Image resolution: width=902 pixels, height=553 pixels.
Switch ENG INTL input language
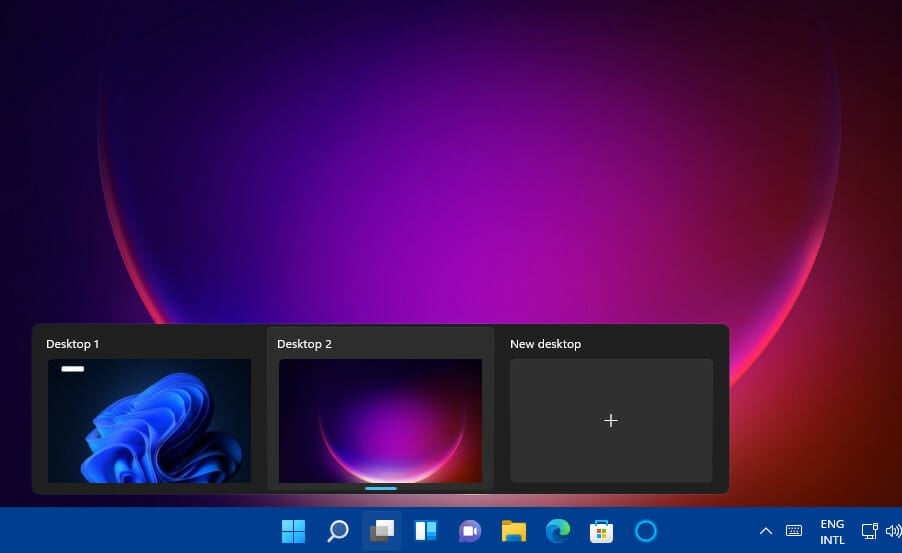point(832,532)
